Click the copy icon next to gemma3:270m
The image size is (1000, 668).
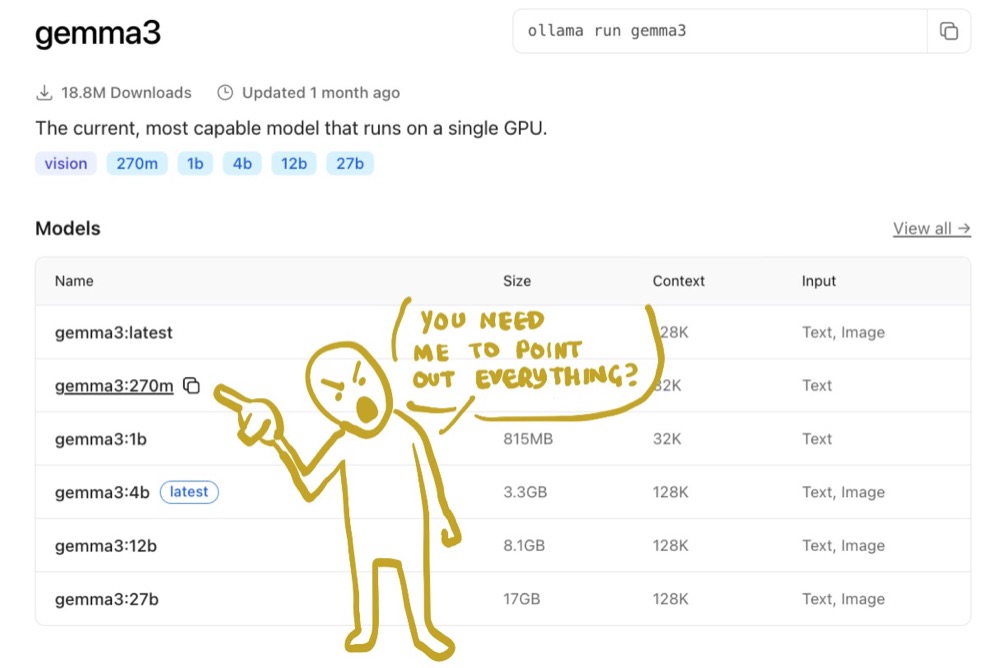(192, 386)
